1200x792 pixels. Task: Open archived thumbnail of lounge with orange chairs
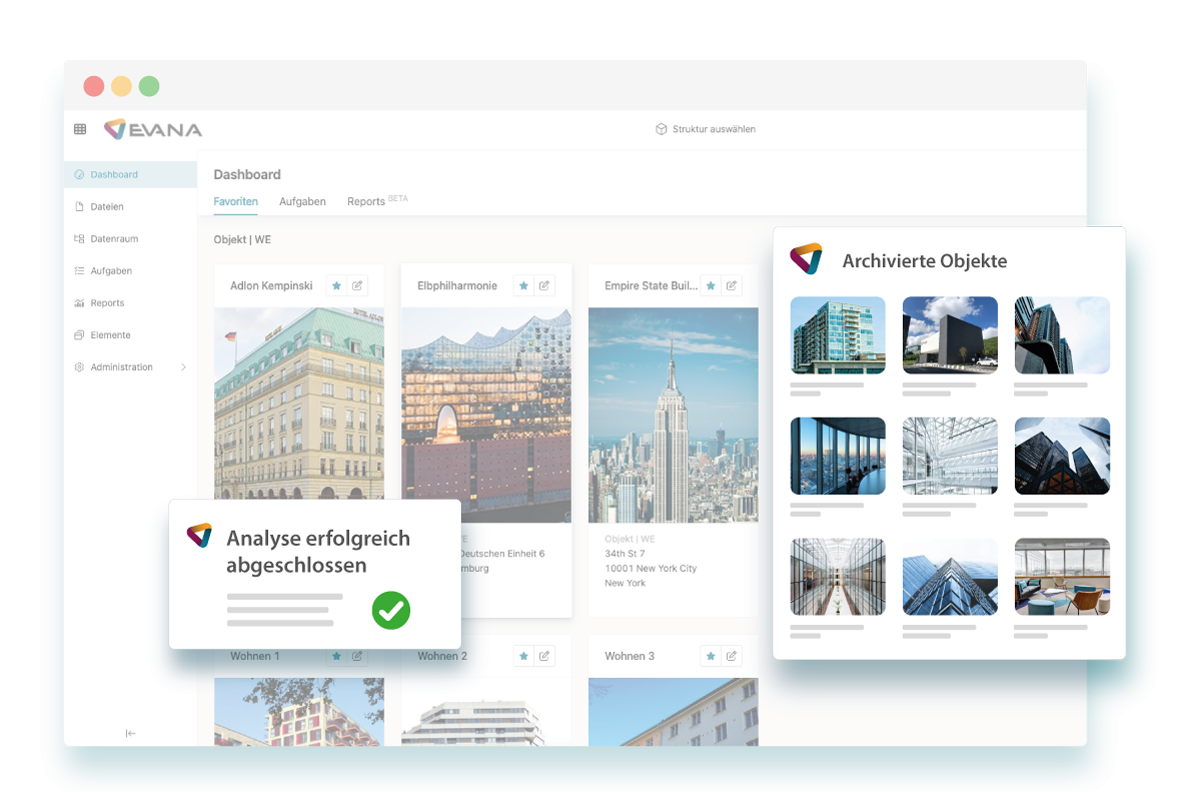point(1062,577)
